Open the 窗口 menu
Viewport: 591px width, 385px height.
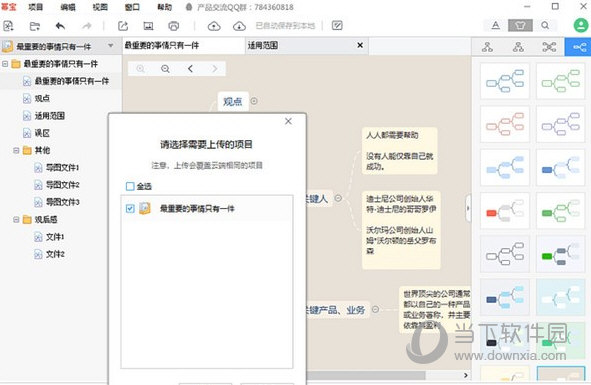pyautogui.click(x=132, y=7)
